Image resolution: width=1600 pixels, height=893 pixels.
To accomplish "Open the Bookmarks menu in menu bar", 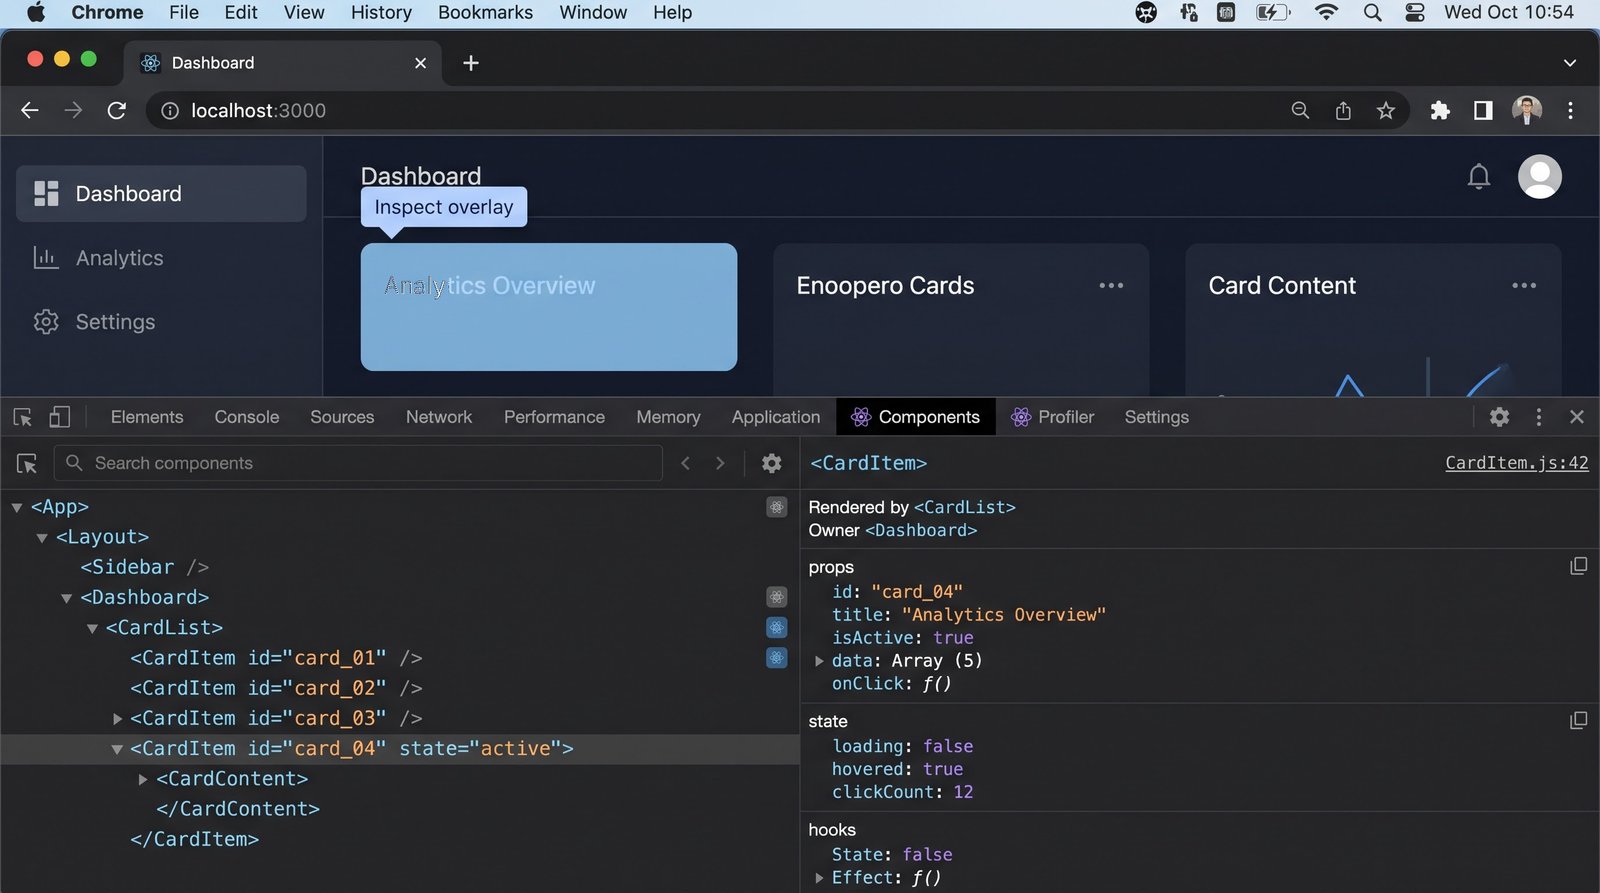I will [485, 13].
